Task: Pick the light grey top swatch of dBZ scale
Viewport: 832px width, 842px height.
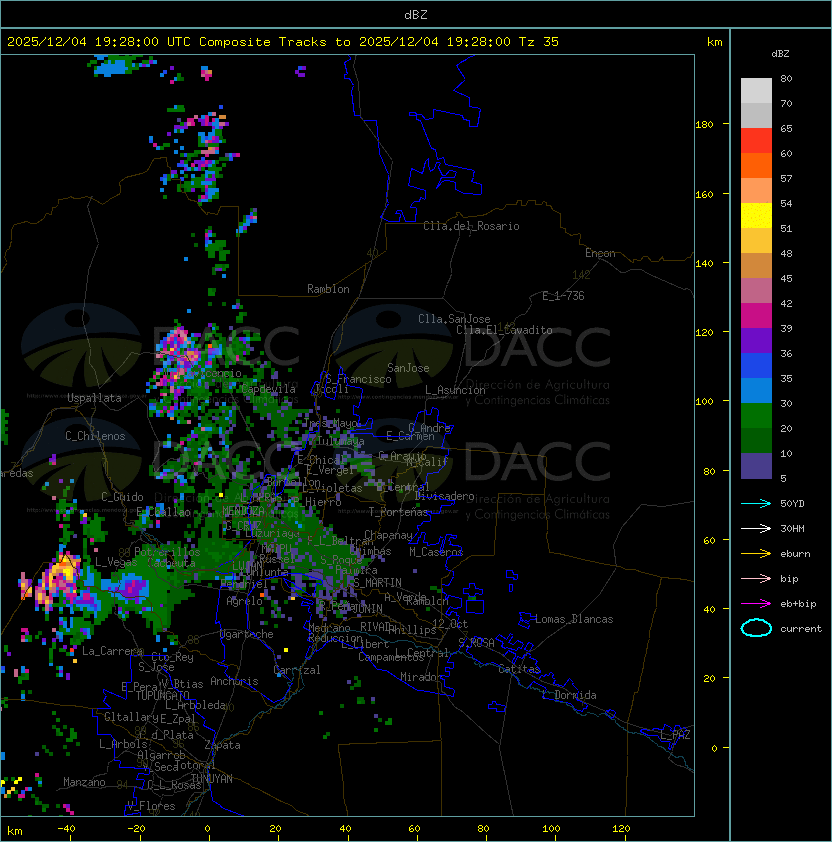Action: pos(756,90)
